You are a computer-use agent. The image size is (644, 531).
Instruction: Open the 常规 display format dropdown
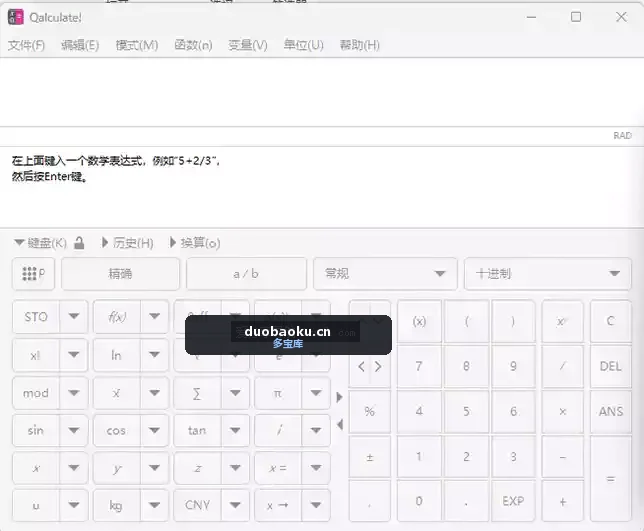(x=385, y=274)
